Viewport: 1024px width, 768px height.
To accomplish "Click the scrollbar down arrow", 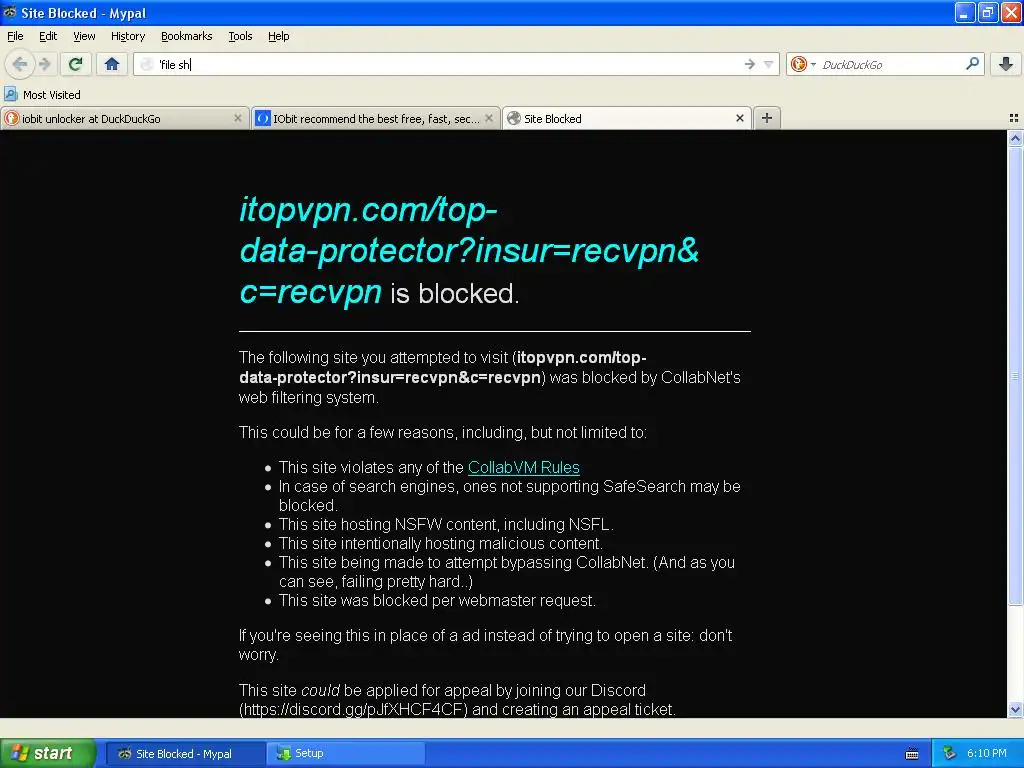I will 1015,710.
